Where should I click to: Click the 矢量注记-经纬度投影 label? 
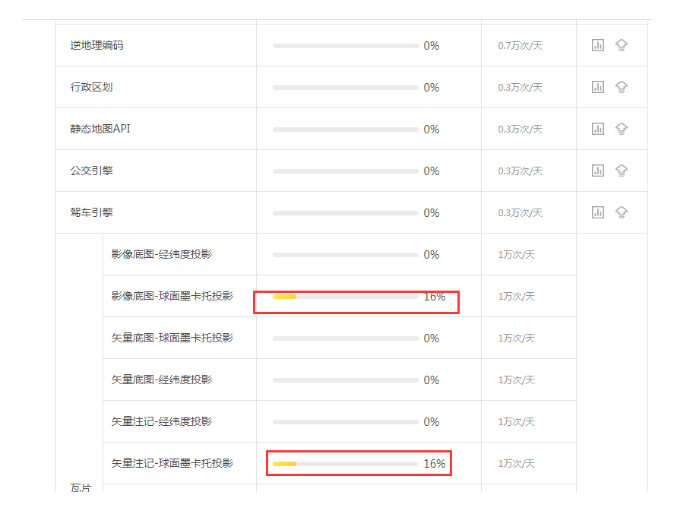[161, 422]
